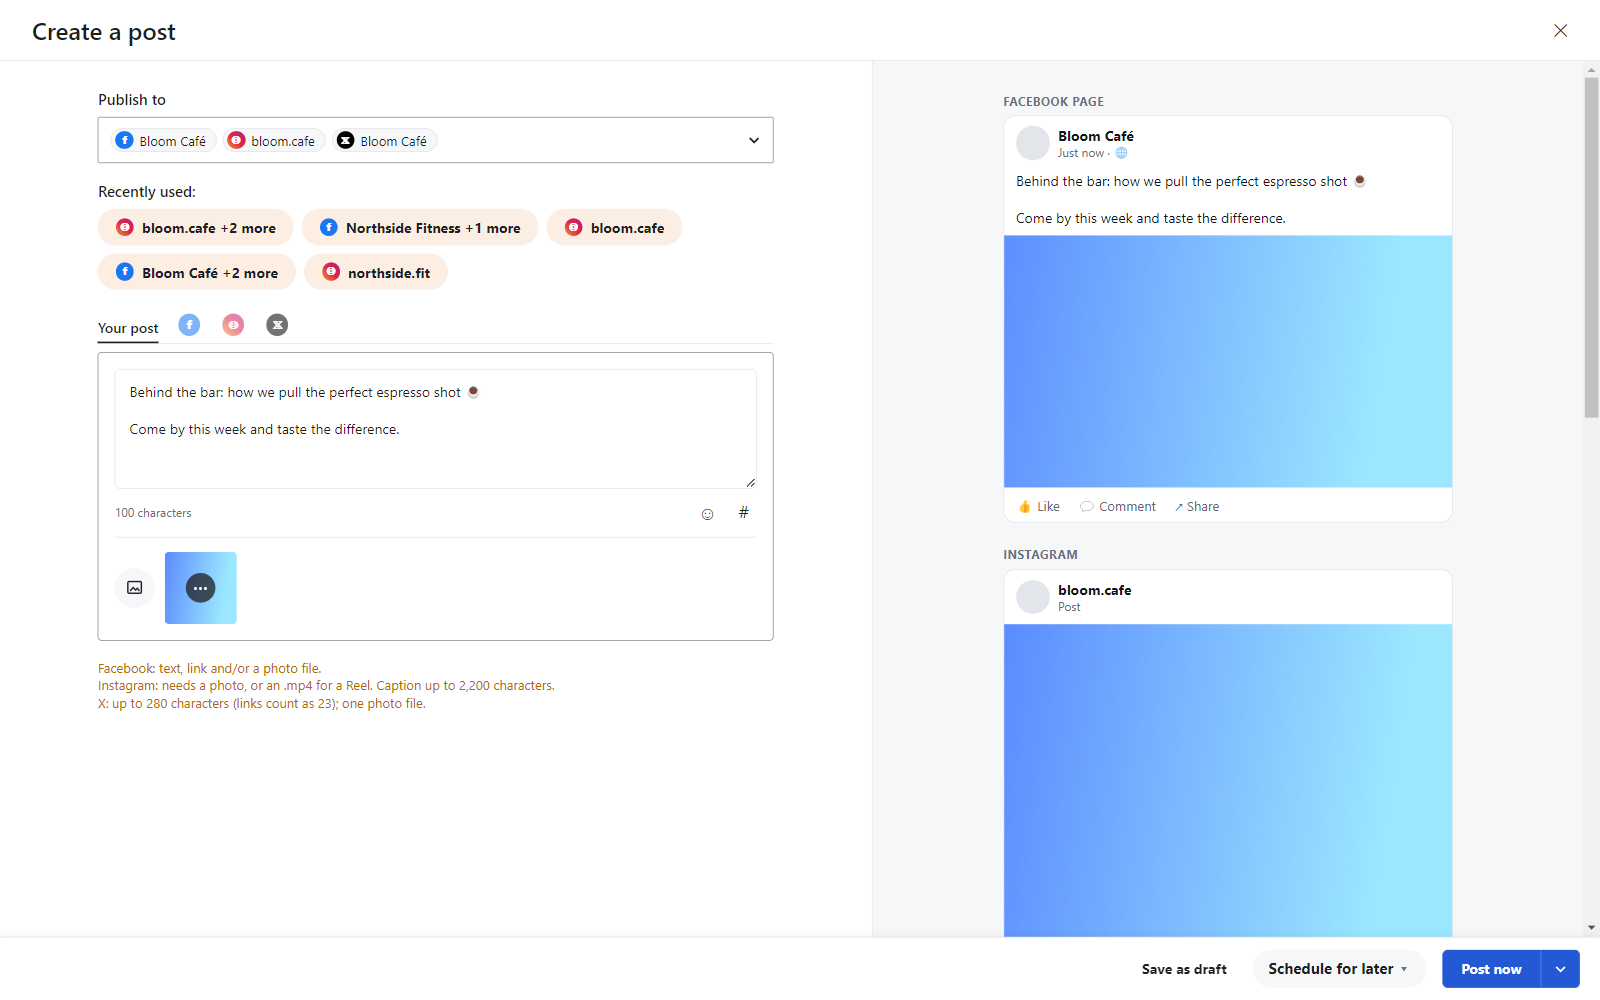Click Save as draft
This screenshot has width=1600, height=1000.
tap(1184, 969)
